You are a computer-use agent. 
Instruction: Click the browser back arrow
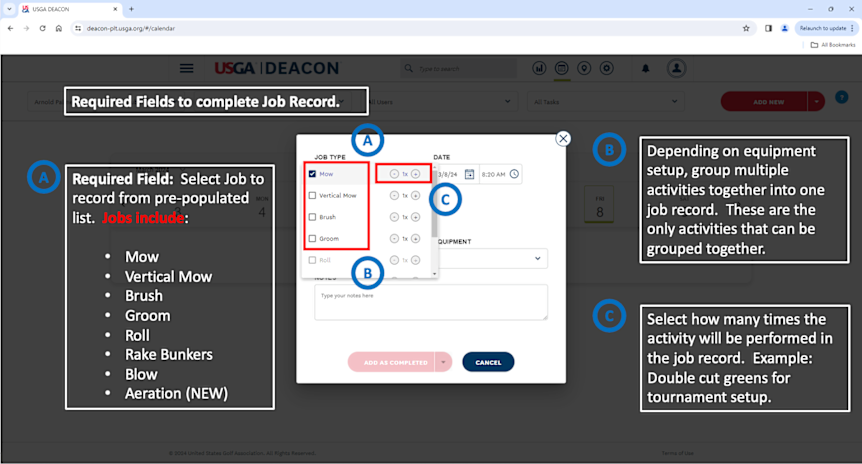tap(10, 28)
